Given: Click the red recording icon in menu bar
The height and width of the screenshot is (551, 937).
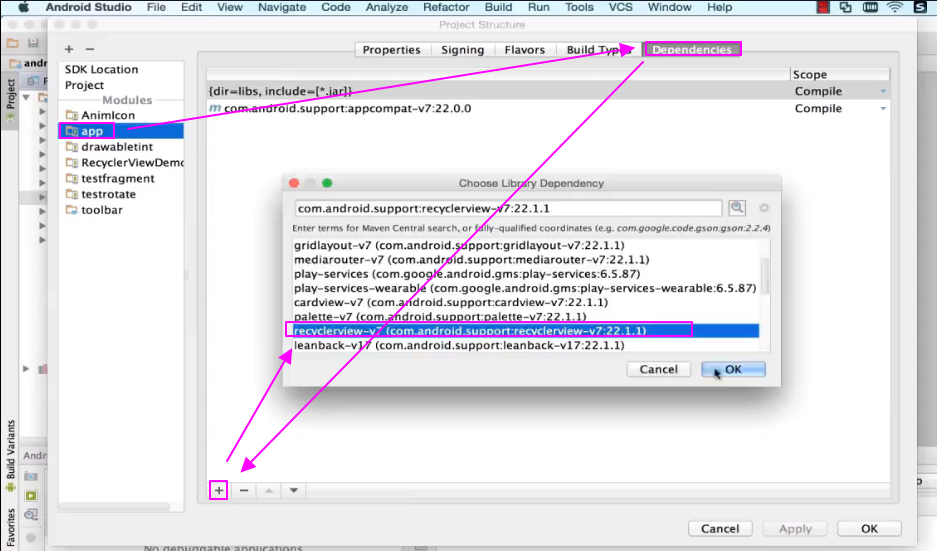Looking at the screenshot, I should click(823, 7).
